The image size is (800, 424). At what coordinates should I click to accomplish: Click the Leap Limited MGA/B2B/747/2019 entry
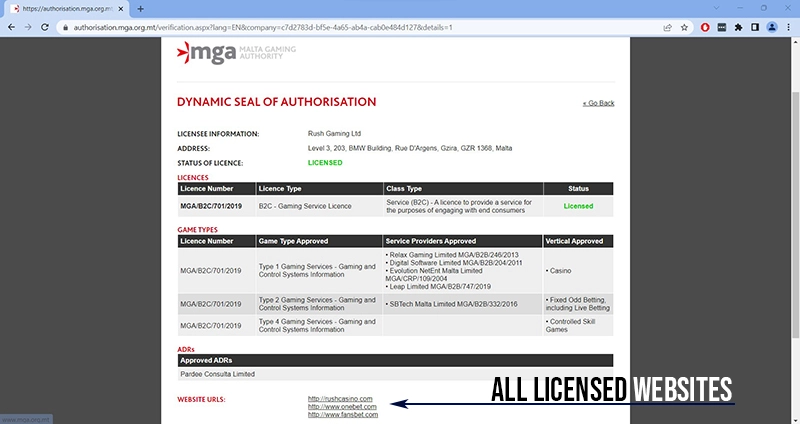[438, 287]
